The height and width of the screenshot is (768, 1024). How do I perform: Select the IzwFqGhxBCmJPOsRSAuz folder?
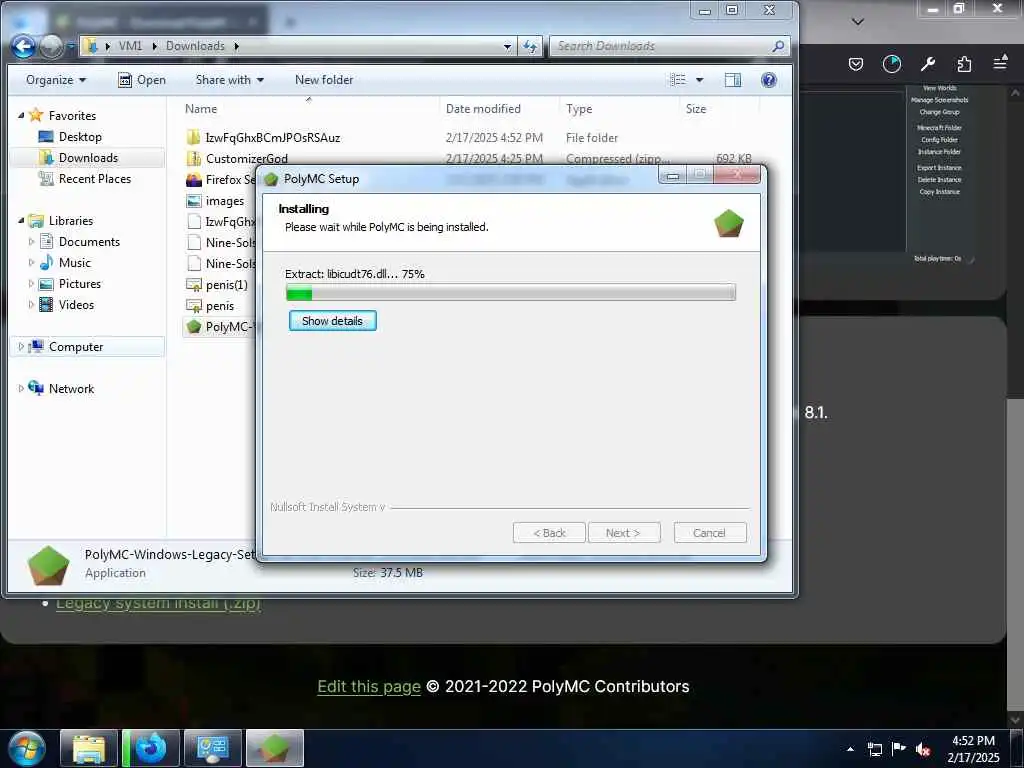(272, 138)
